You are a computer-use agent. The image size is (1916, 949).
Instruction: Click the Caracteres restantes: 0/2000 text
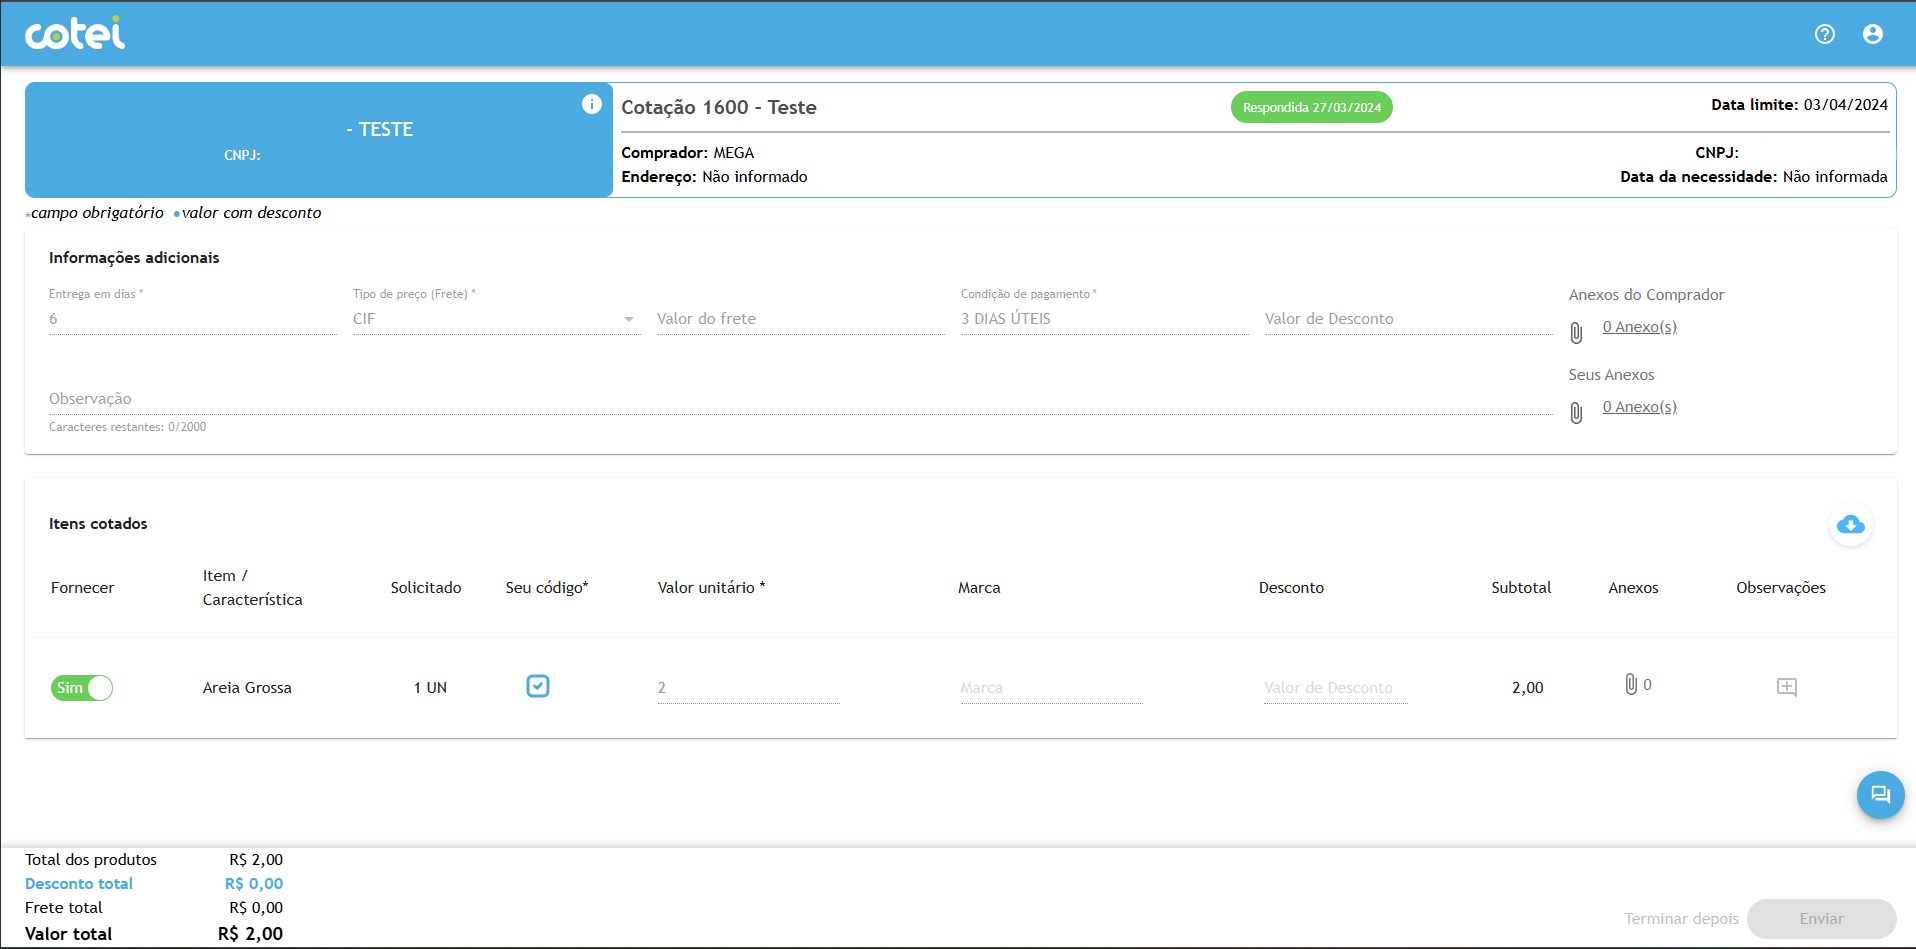[x=128, y=427]
